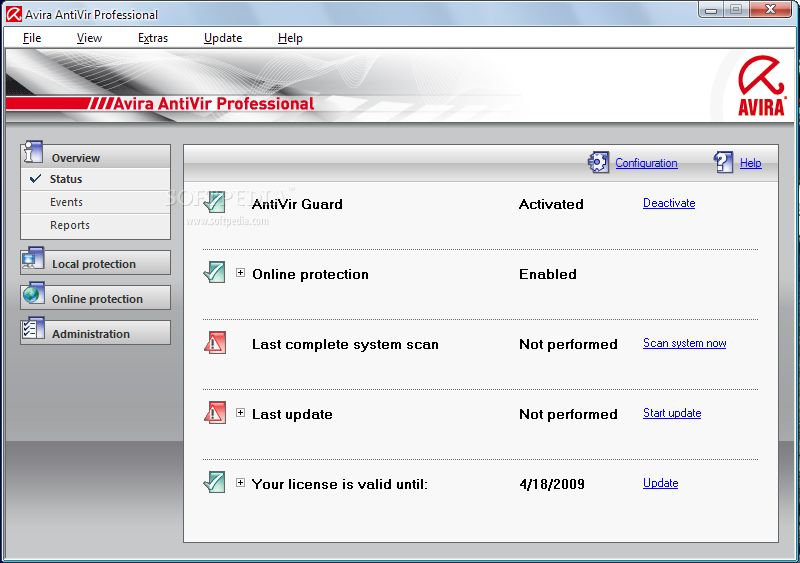800x563 pixels.
Task: Click the Activated status text
Action: [551, 204]
